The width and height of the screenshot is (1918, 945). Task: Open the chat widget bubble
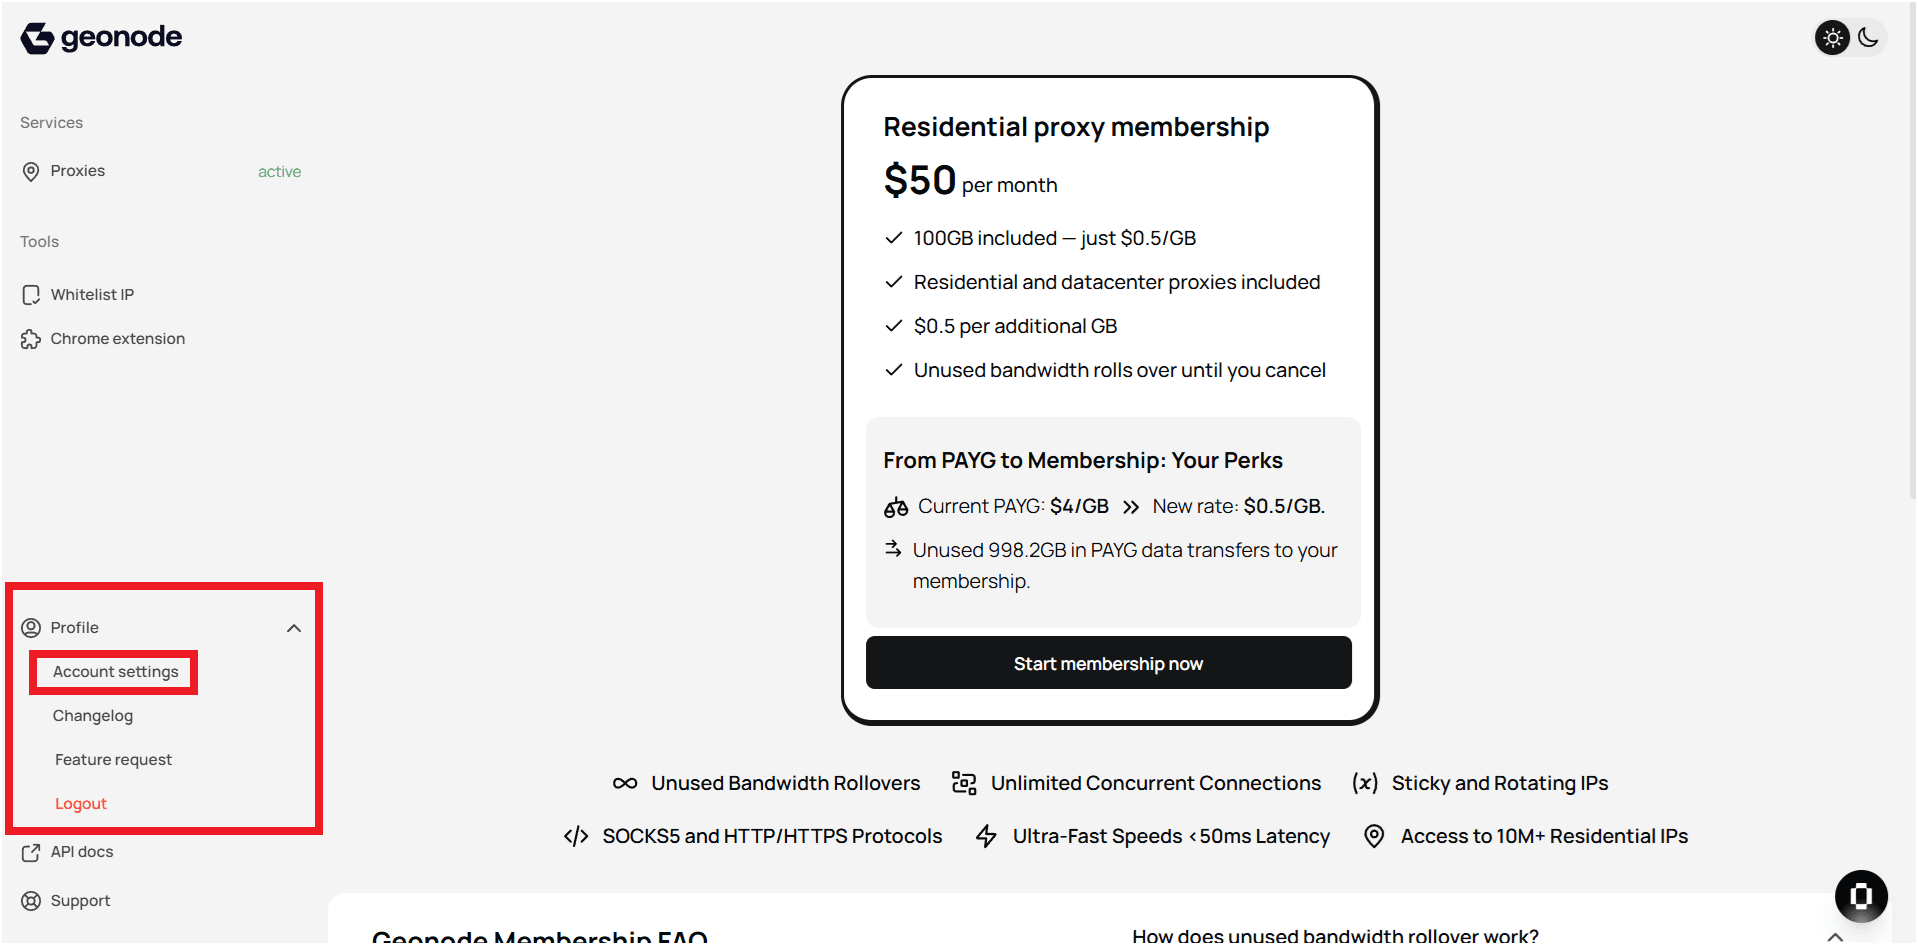point(1861,896)
